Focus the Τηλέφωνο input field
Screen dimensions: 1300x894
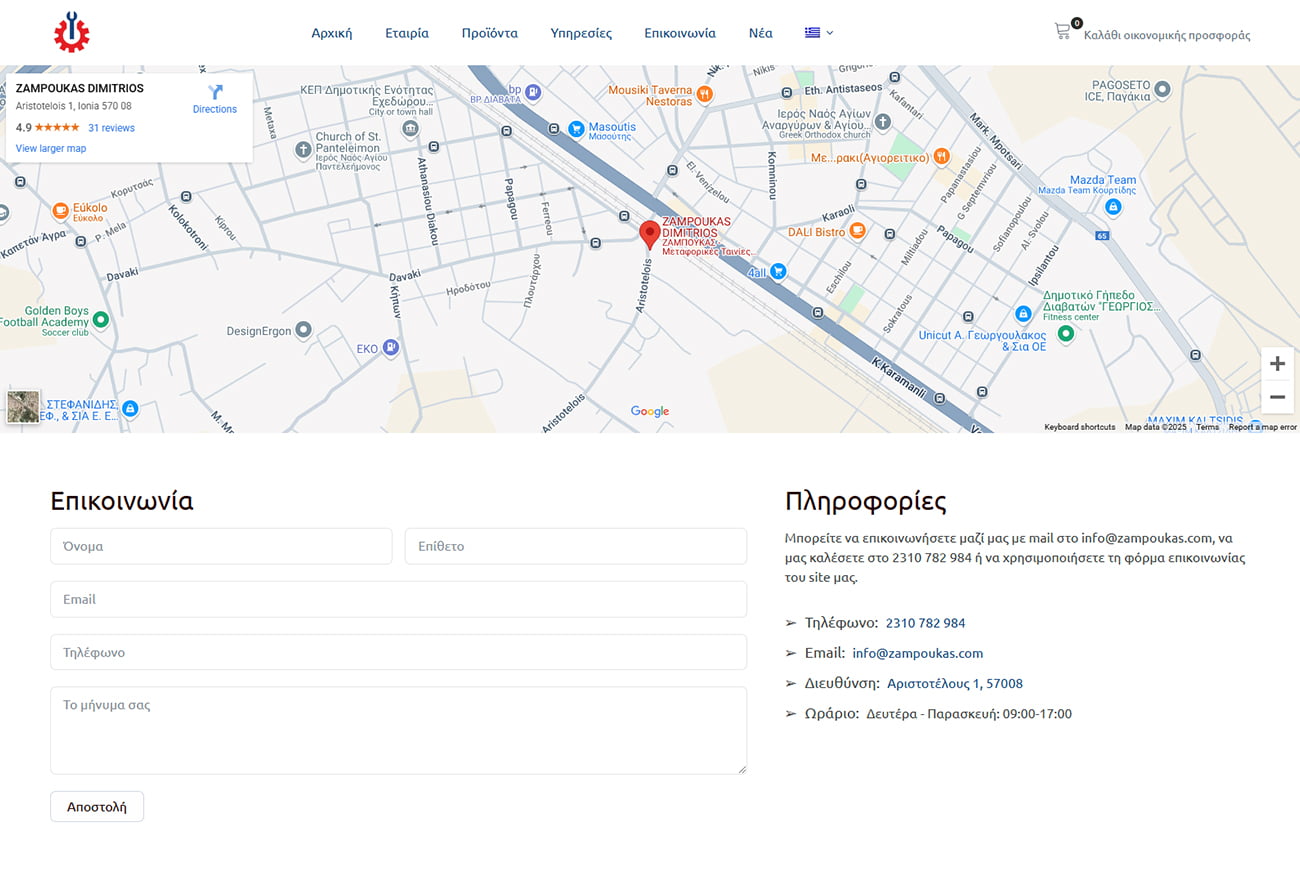point(398,652)
